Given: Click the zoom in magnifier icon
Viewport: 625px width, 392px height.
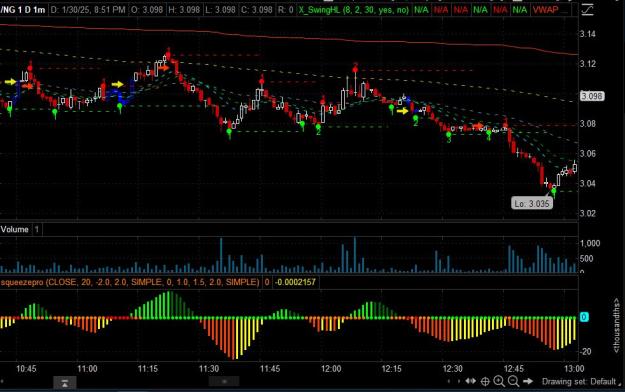Looking at the screenshot, I should pos(499,381).
